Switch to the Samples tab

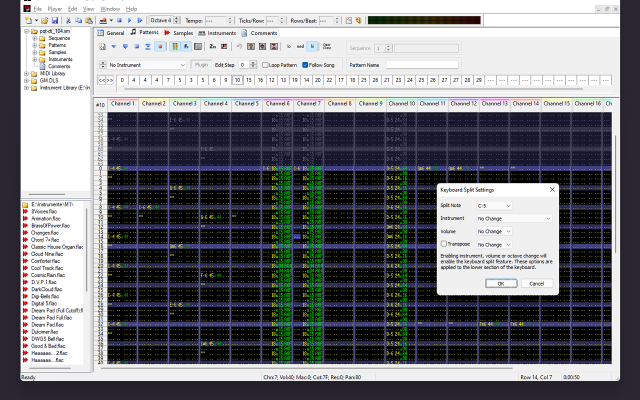point(179,33)
